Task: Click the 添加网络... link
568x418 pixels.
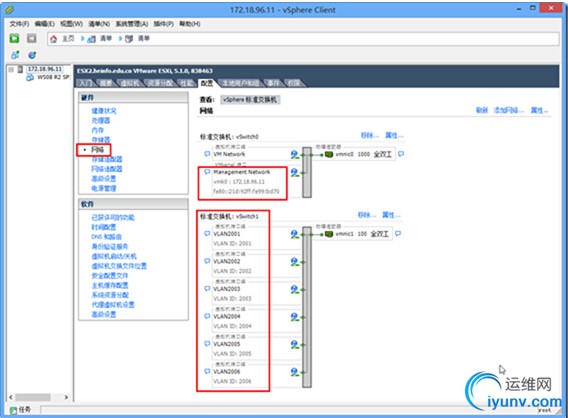Action: tap(509, 110)
